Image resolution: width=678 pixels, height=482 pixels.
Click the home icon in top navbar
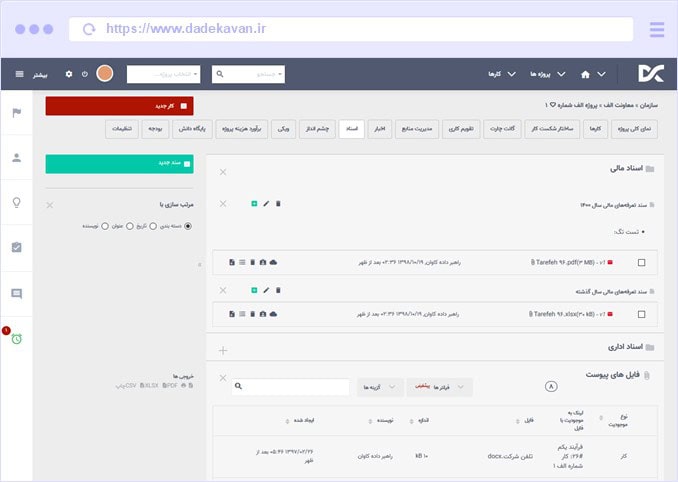point(586,74)
